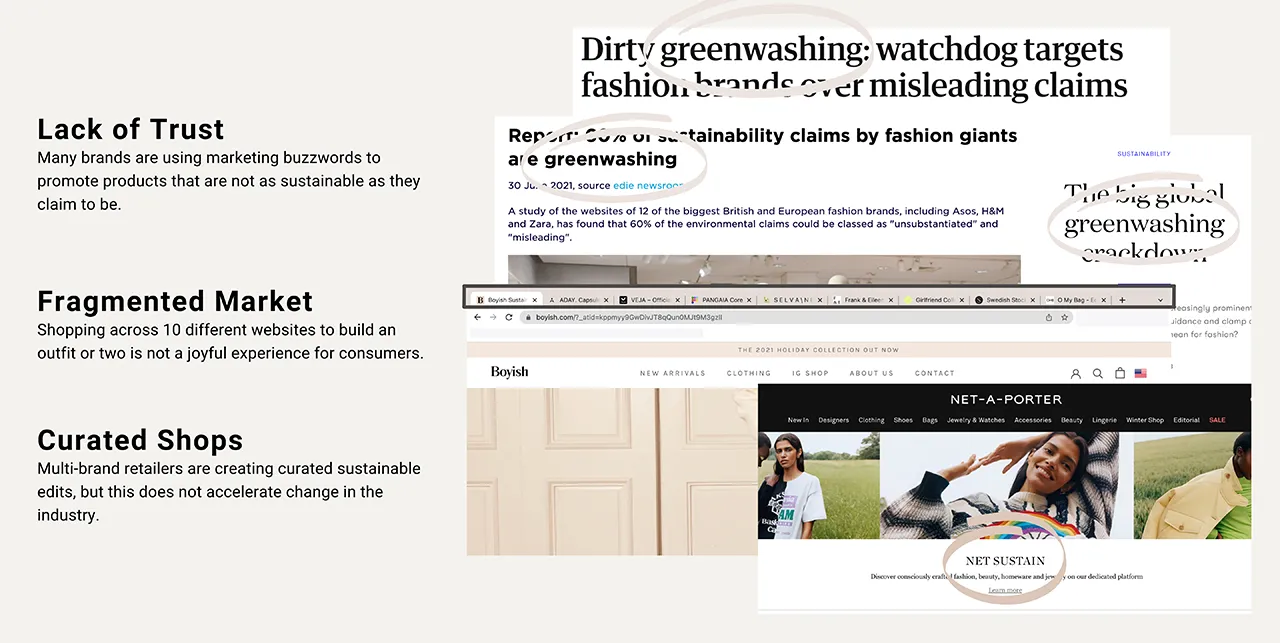Expand the tab list chevron
This screenshot has height=643, width=1280.
[1160, 299]
